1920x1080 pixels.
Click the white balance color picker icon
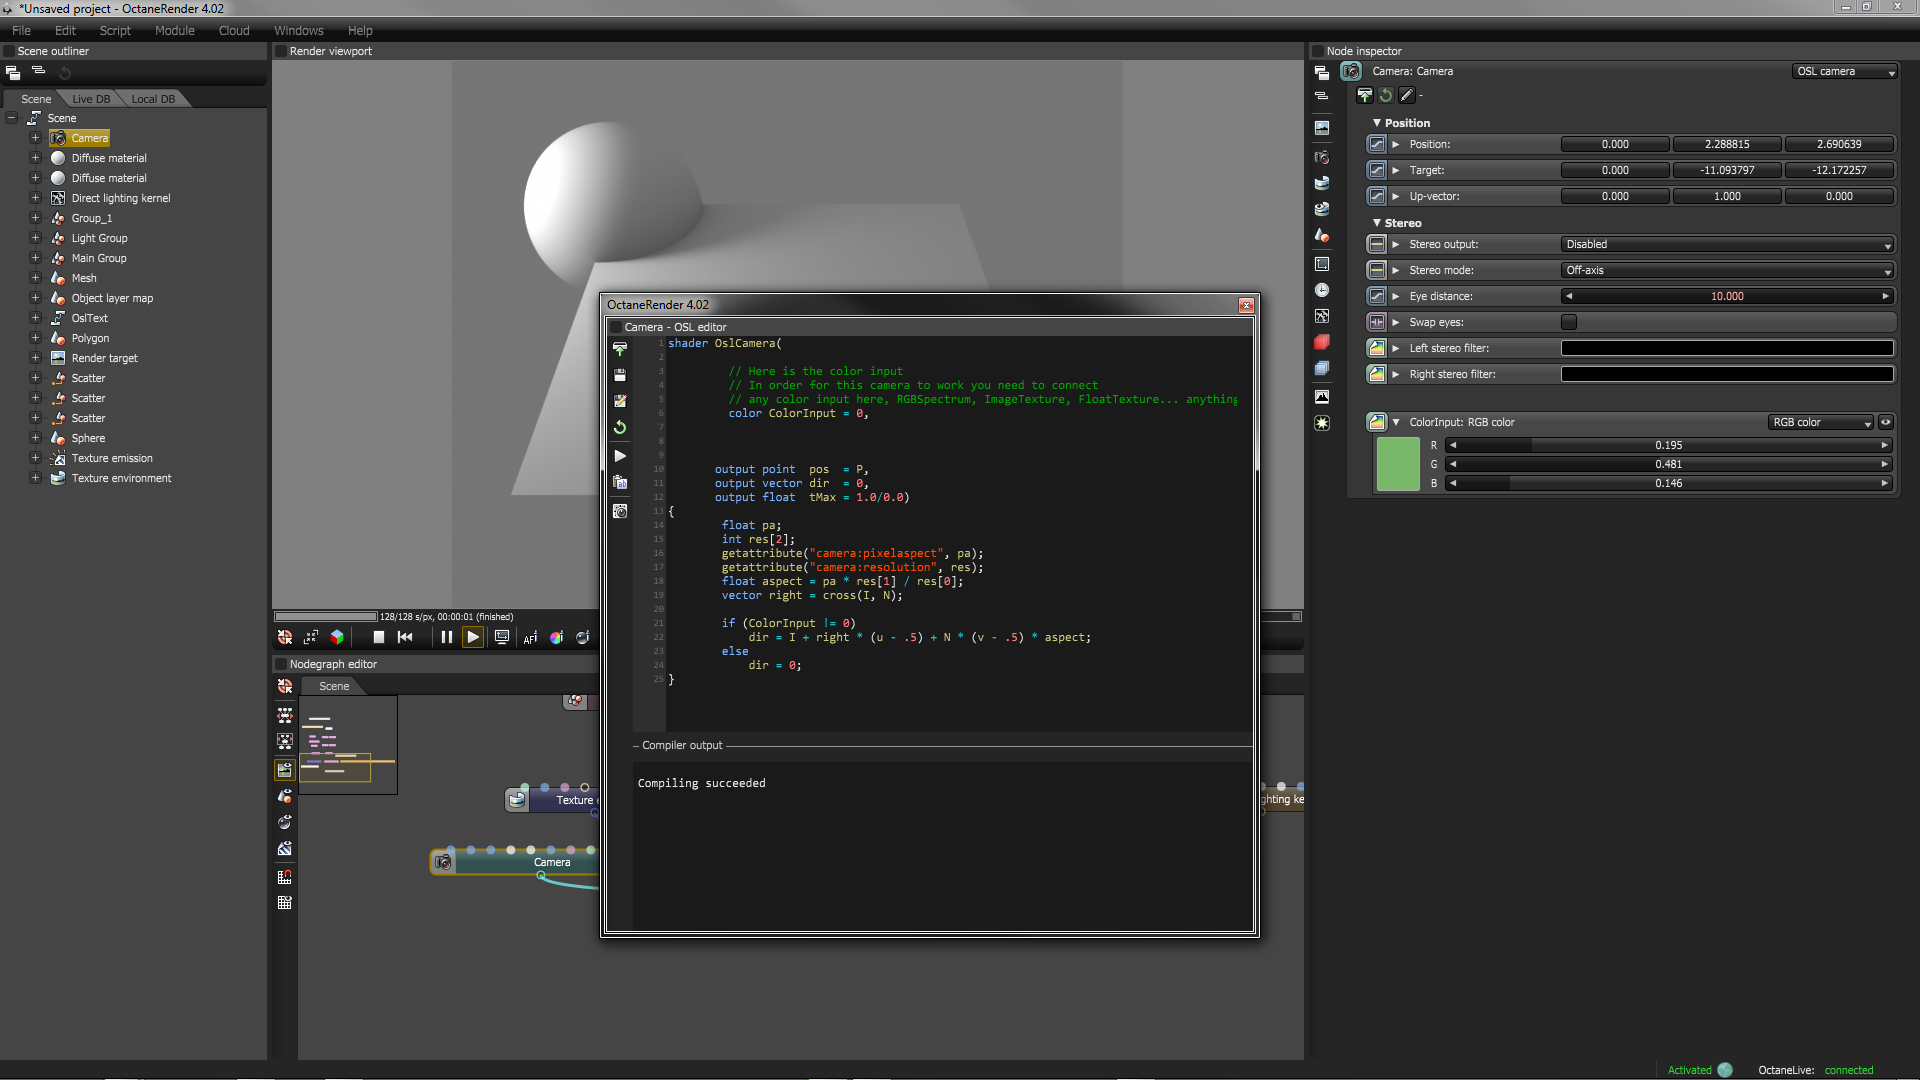point(557,637)
